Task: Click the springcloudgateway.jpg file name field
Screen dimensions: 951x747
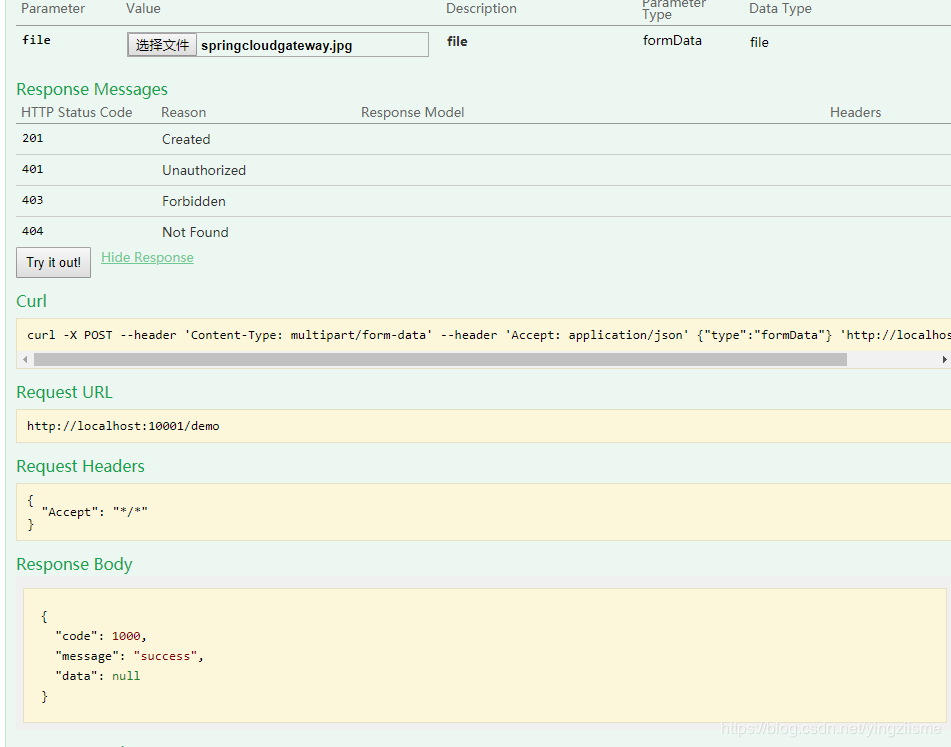Action: [x=312, y=45]
